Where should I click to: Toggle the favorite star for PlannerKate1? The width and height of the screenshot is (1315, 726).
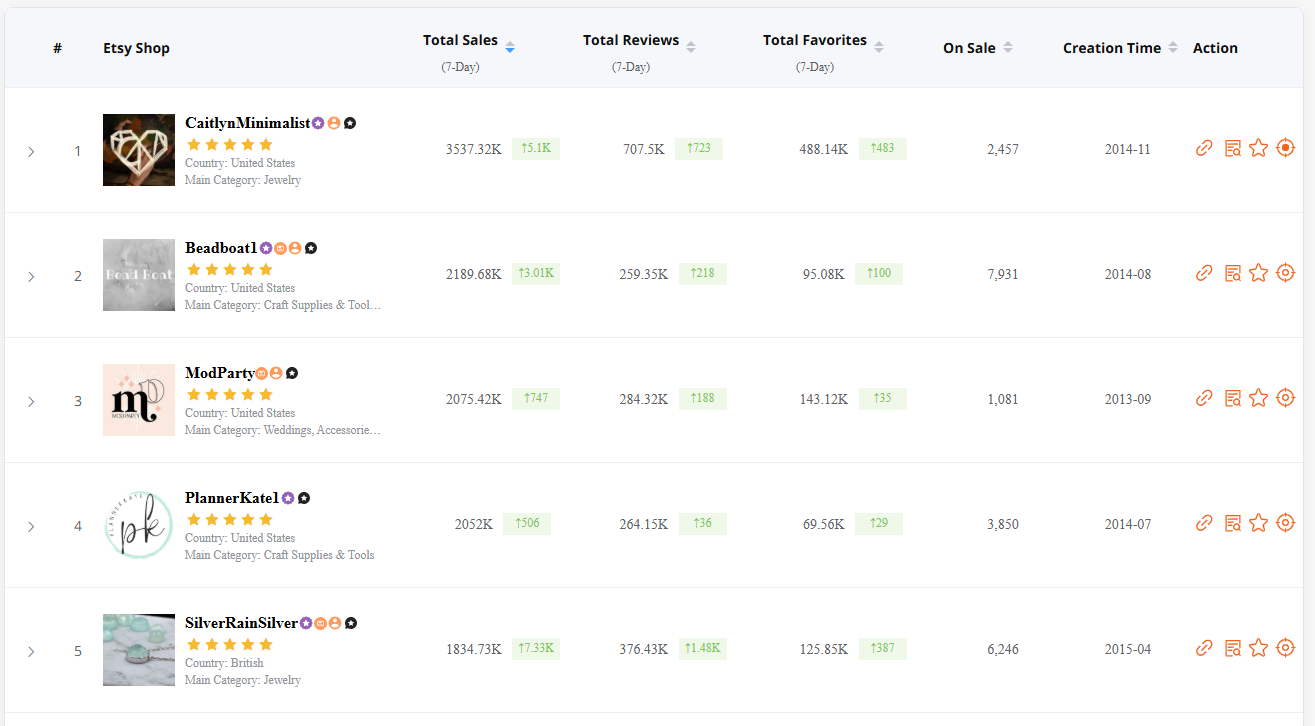point(1258,522)
